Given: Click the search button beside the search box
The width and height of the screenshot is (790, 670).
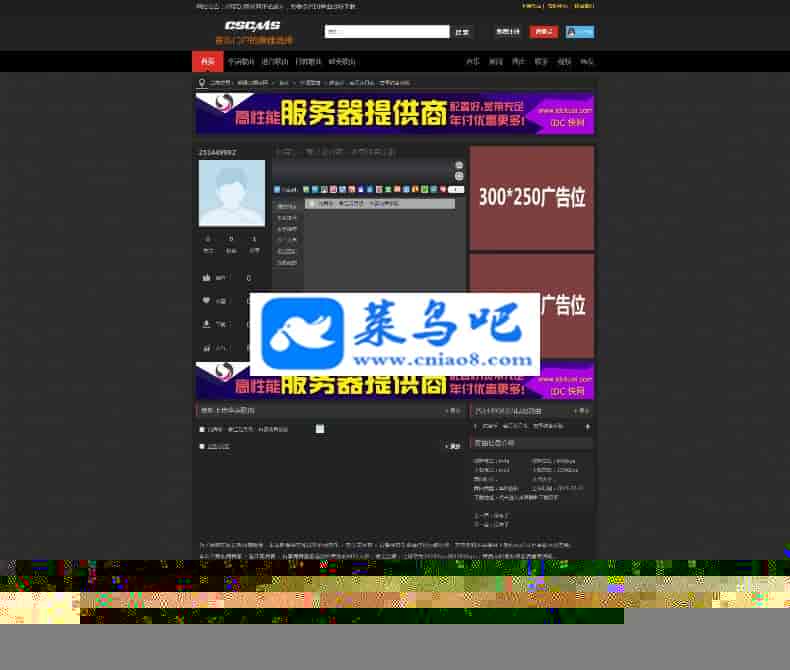Looking at the screenshot, I should point(462,32).
